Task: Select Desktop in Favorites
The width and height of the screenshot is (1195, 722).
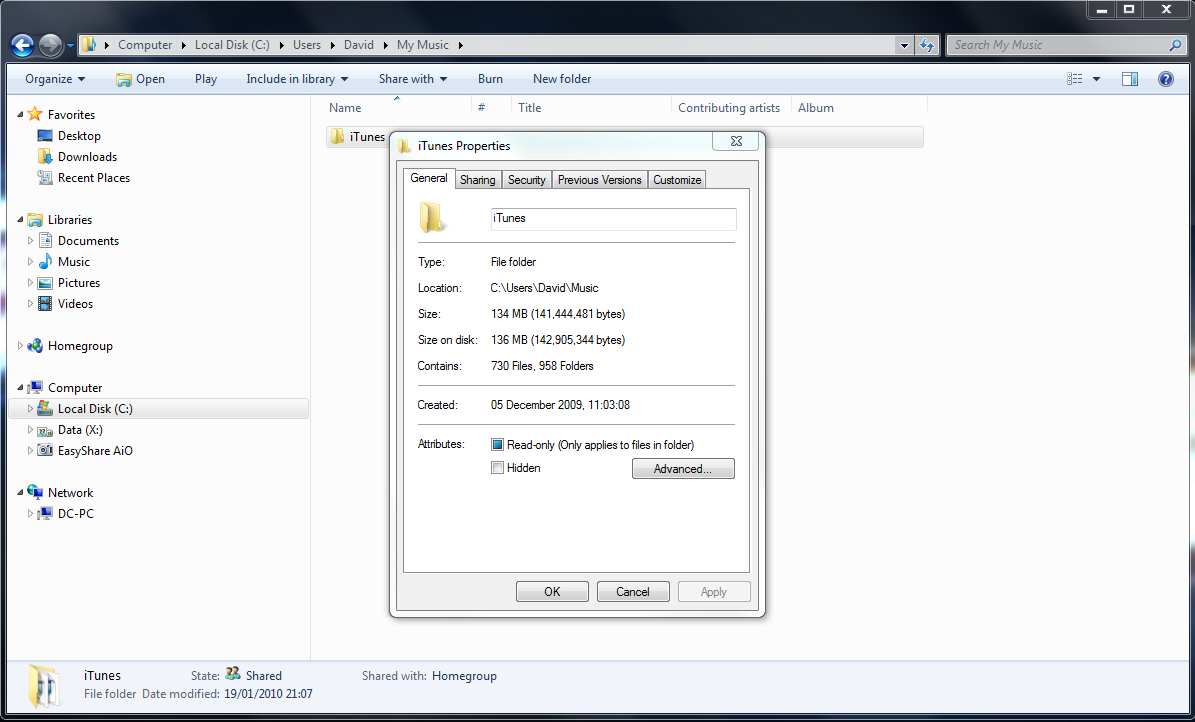Action: point(79,136)
